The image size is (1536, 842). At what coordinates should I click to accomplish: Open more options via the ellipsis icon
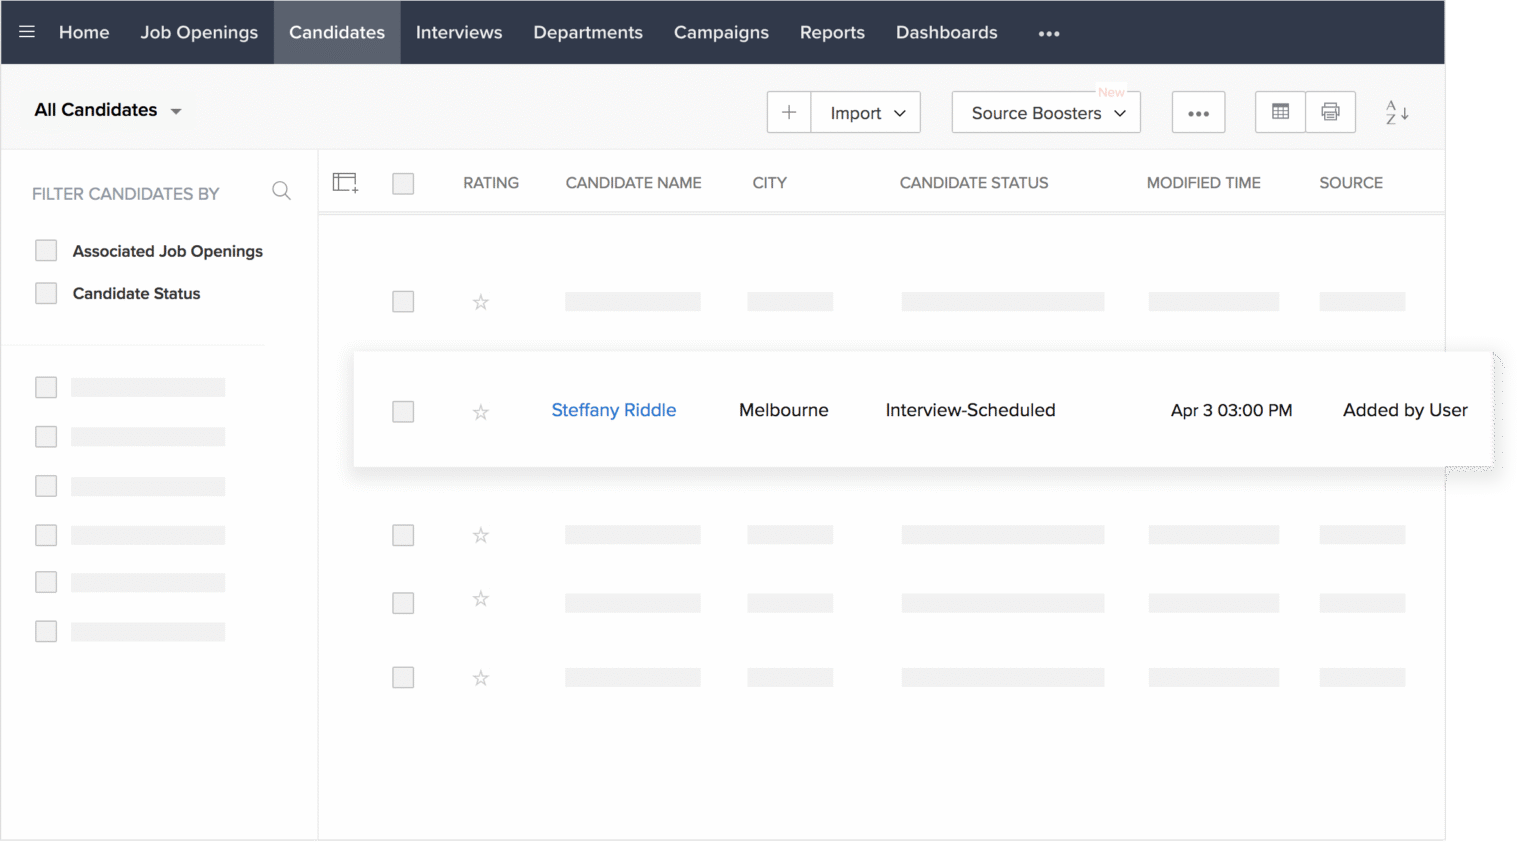tap(1198, 112)
